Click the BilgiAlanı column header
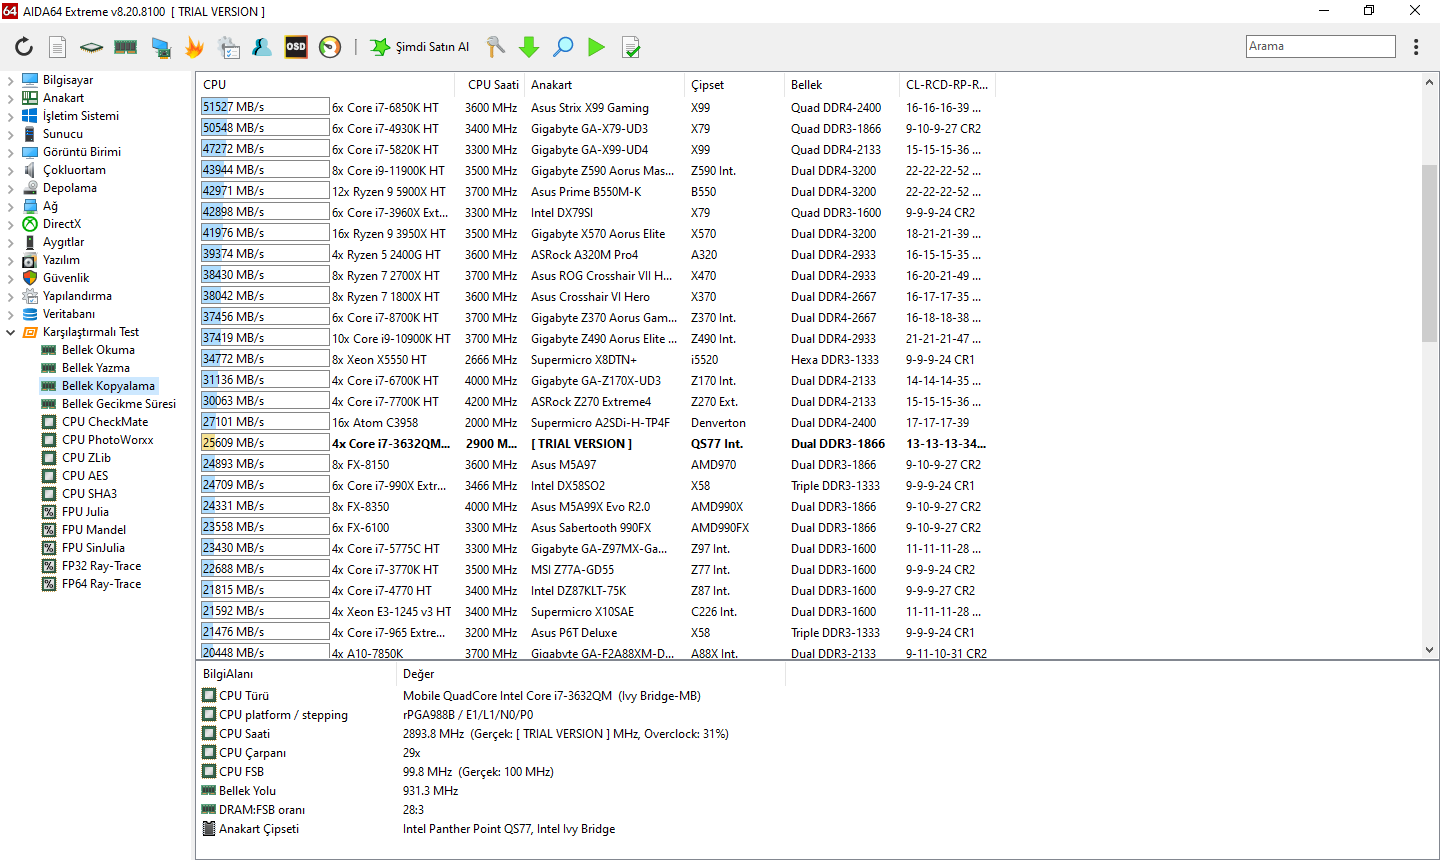1440x860 pixels. point(297,674)
